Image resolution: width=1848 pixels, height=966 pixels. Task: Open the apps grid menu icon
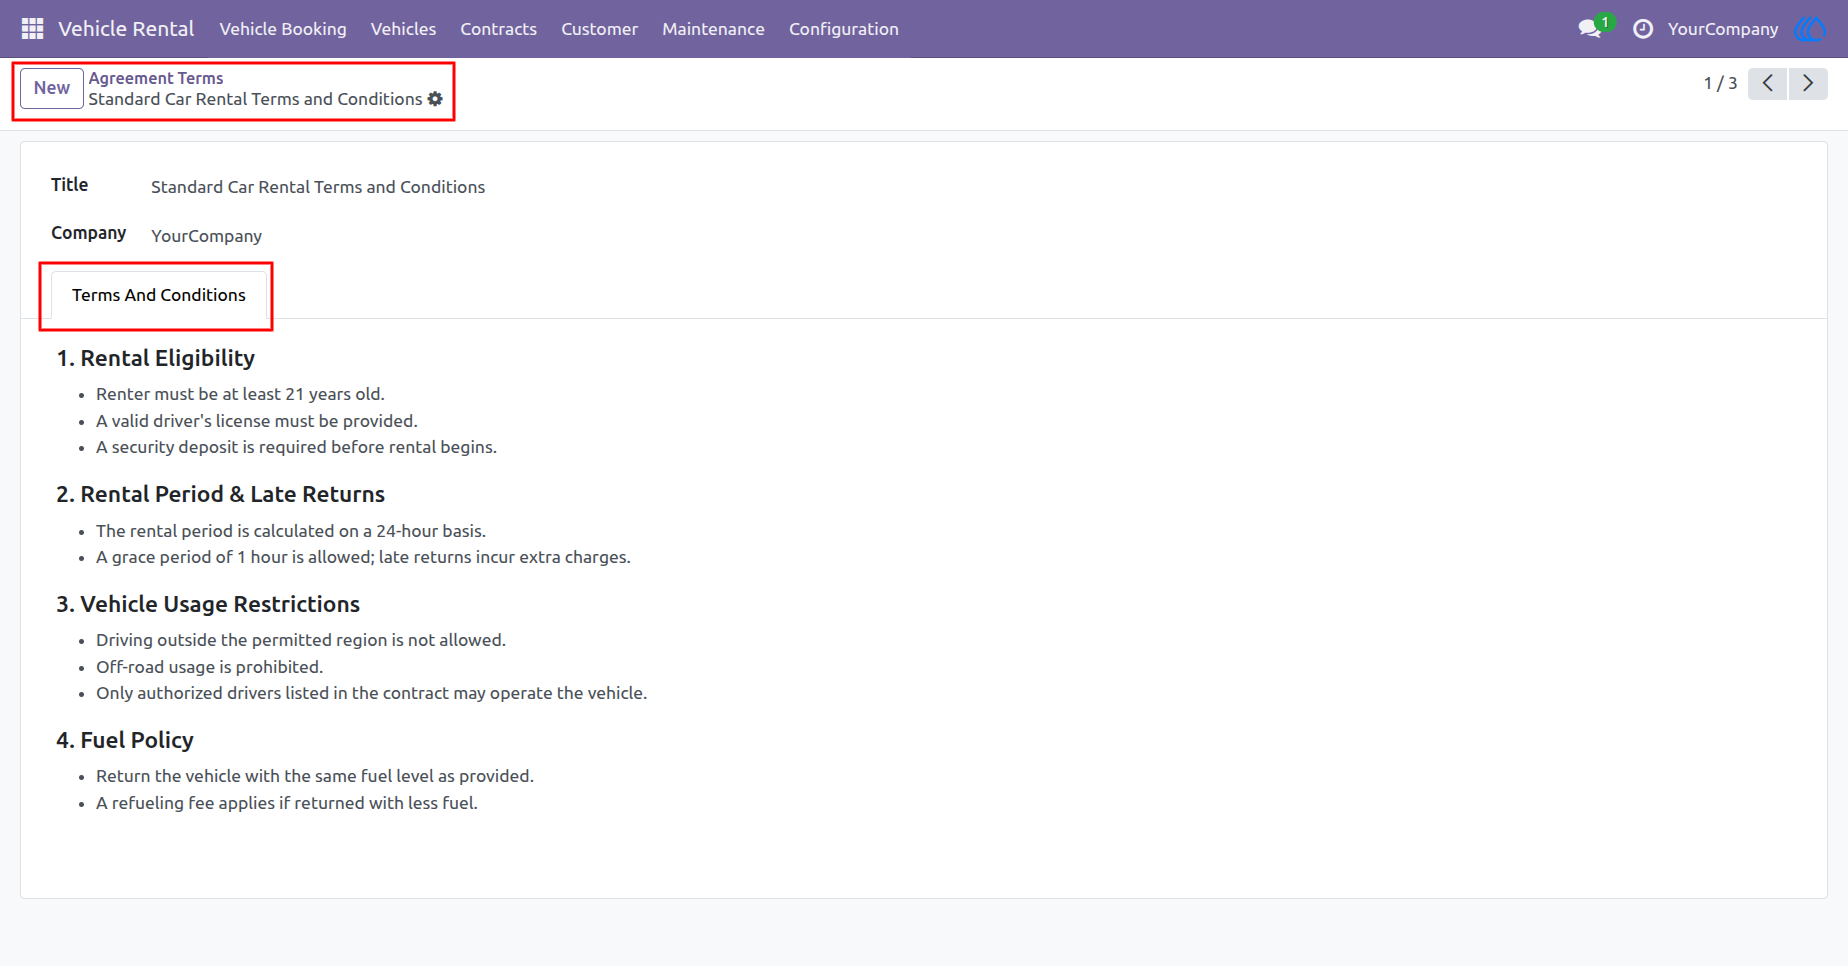point(32,29)
